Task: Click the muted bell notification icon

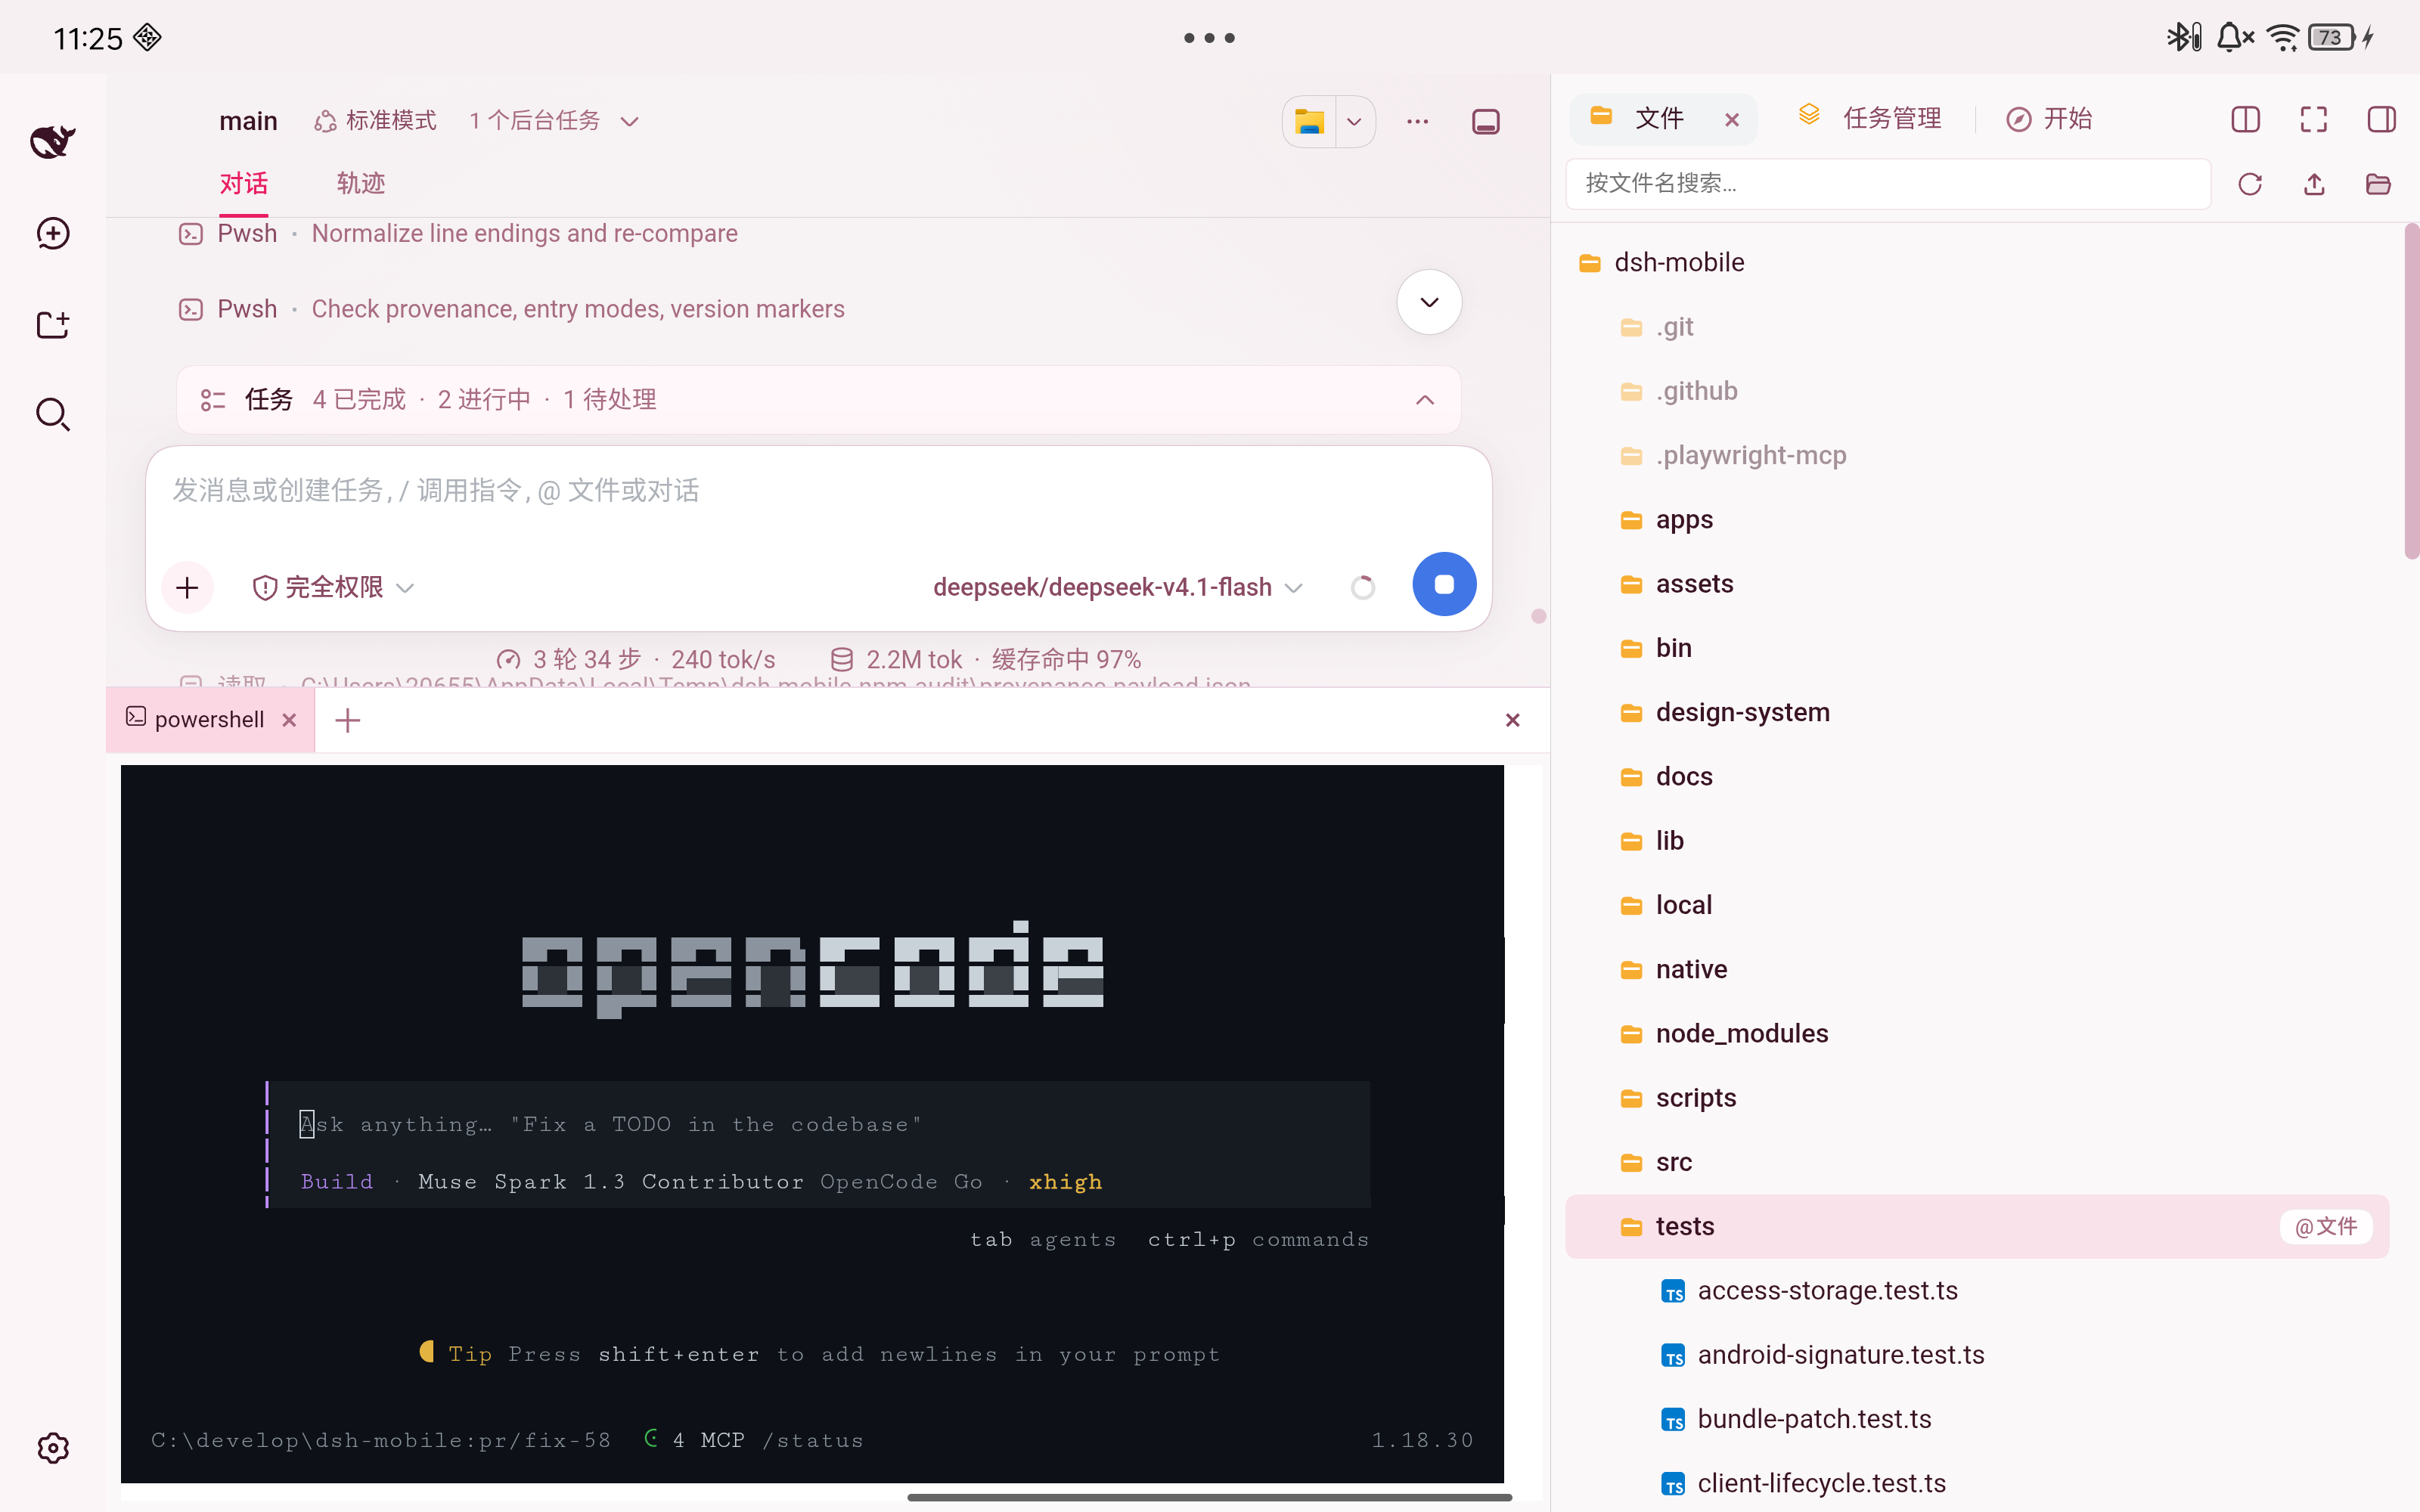Action: tap(2234, 38)
